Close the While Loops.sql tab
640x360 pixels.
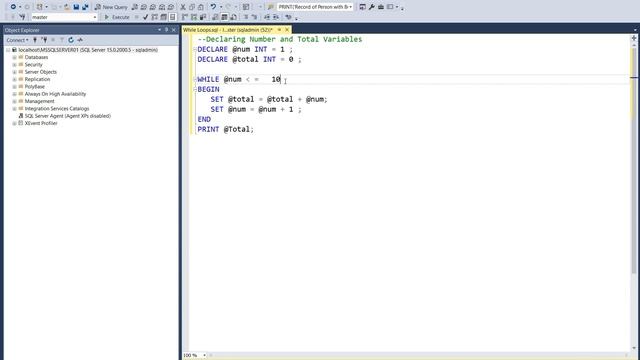tap(287, 30)
